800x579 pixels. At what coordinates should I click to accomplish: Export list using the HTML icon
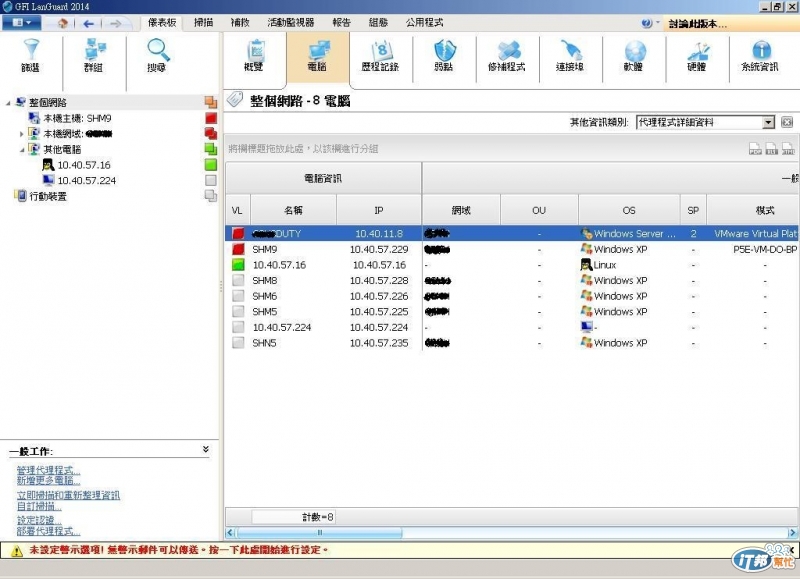pyautogui.click(x=788, y=148)
